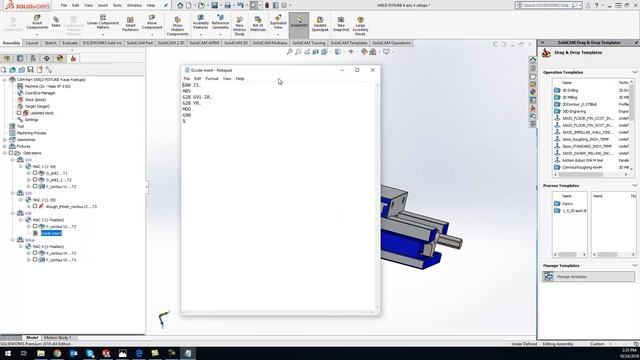The width and height of the screenshot is (640, 360).
Task: Open Reference Geometry tool
Action: tap(220, 22)
